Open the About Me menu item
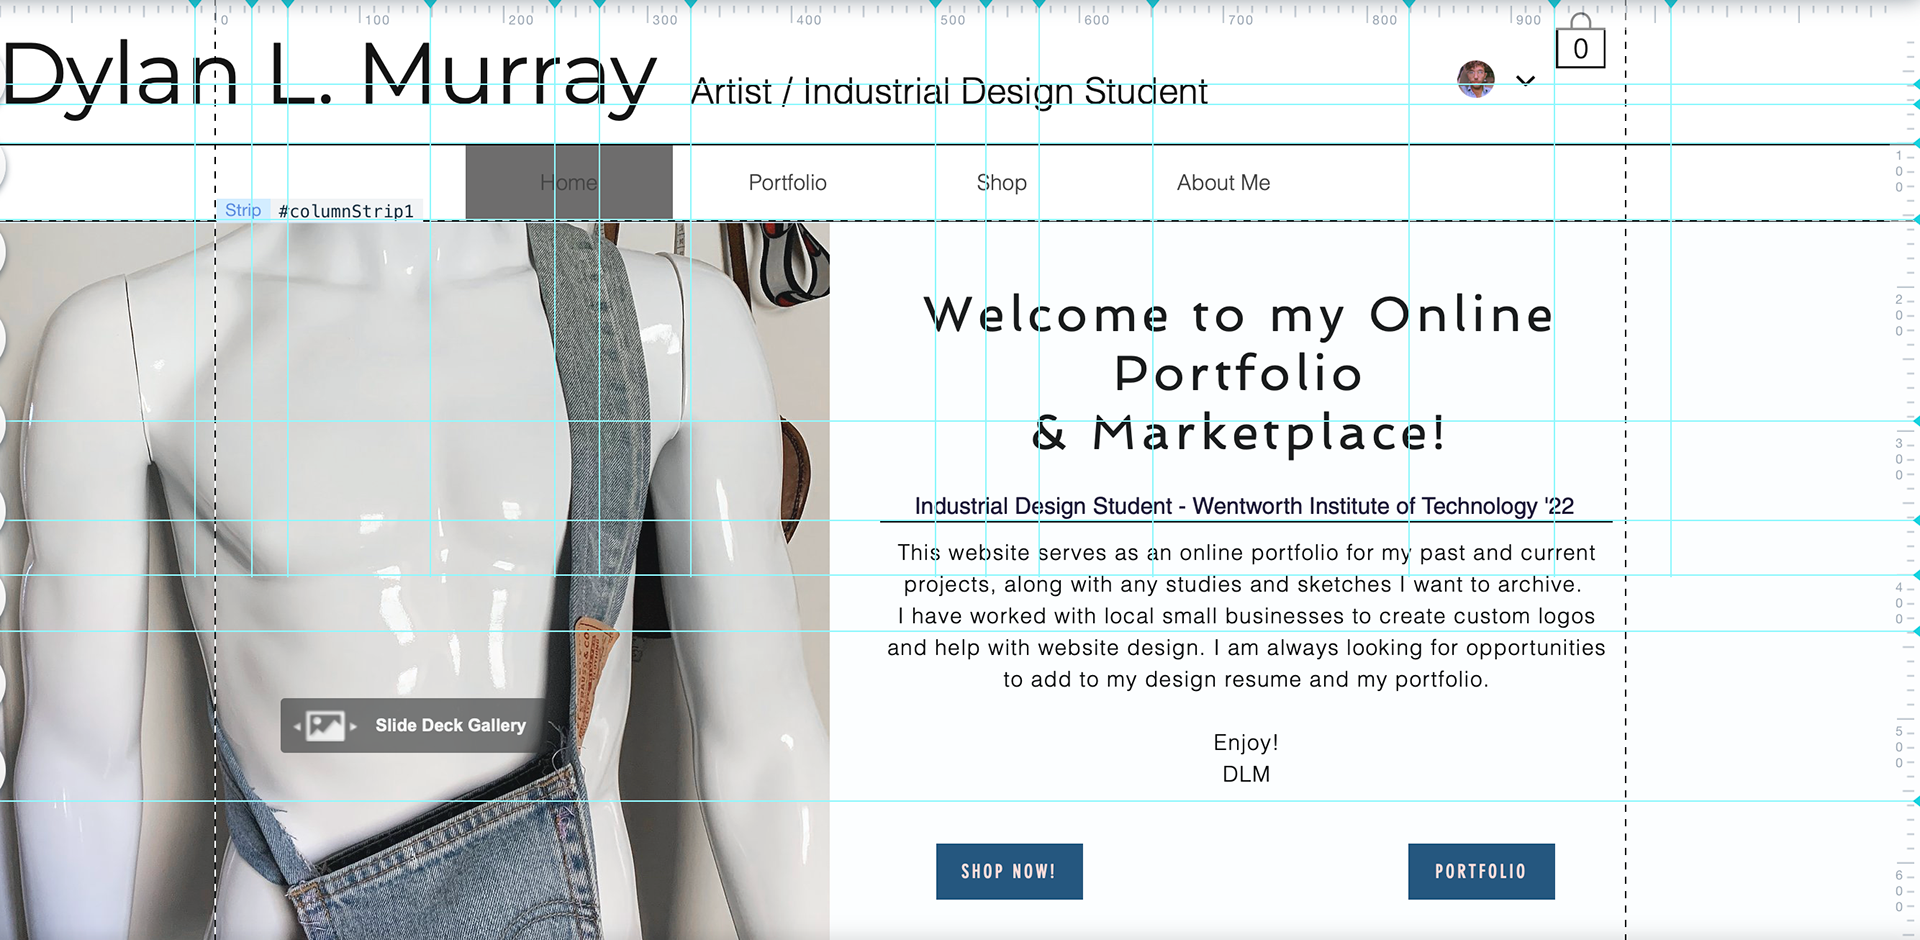Viewport: 1920px width, 940px height. pyautogui.click(x=1223, y=183)
